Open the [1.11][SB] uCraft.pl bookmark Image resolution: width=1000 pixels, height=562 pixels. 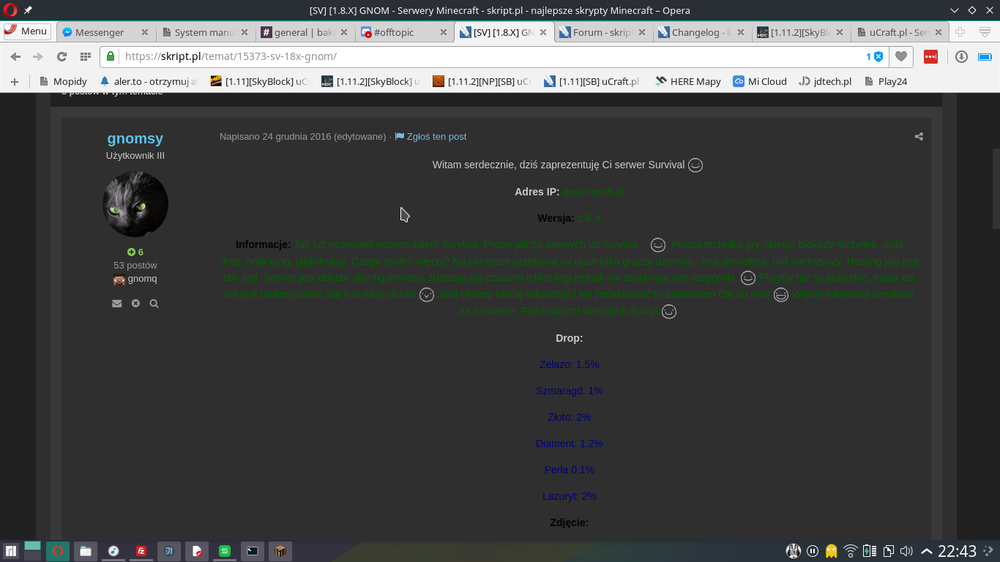point(591,82)
